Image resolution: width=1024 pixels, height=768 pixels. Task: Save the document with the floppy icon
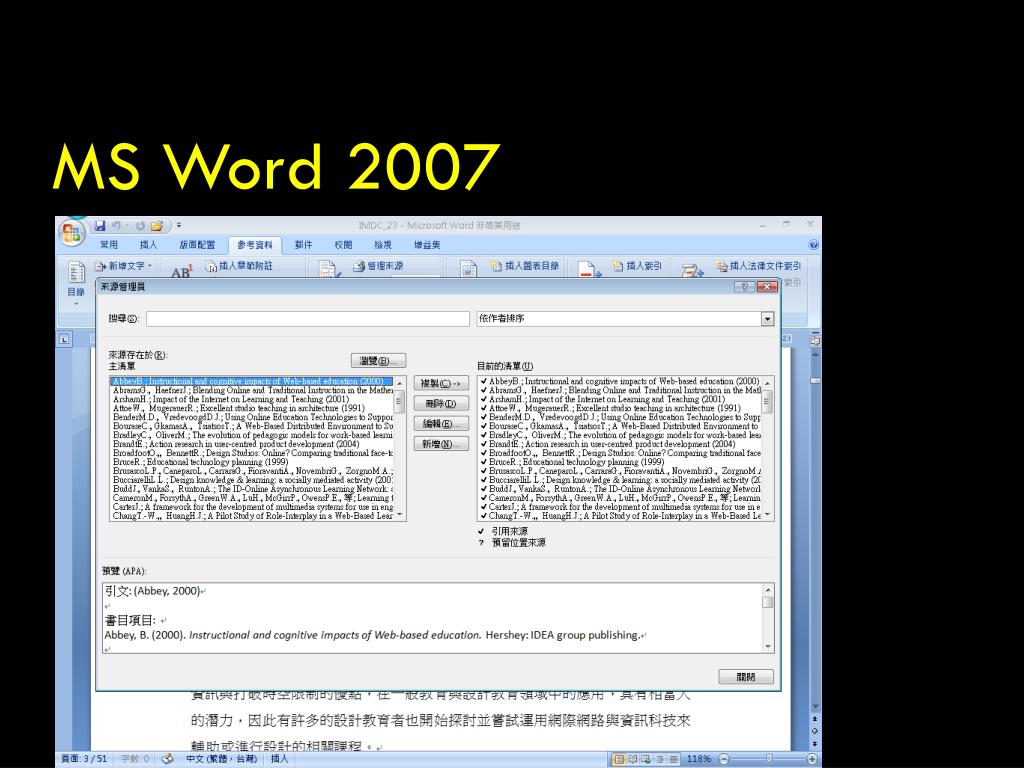[100, 226]
